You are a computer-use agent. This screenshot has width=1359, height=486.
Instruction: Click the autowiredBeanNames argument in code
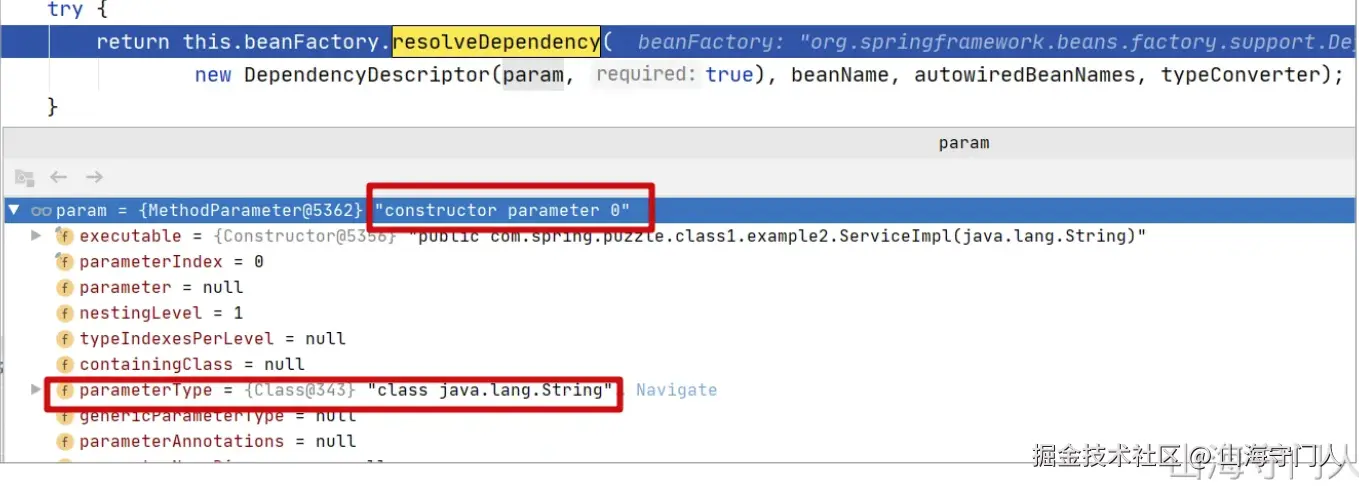(1025, 75)
